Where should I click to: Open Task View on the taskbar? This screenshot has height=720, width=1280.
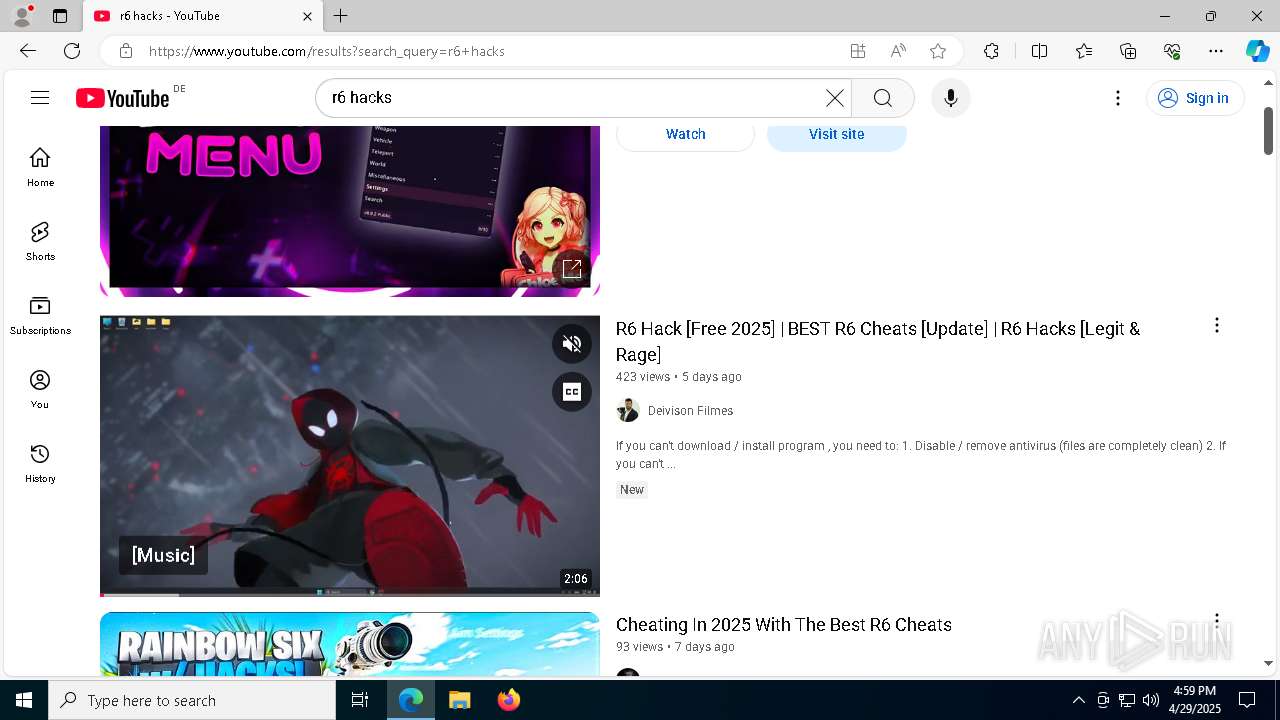(x=360, y=700)
